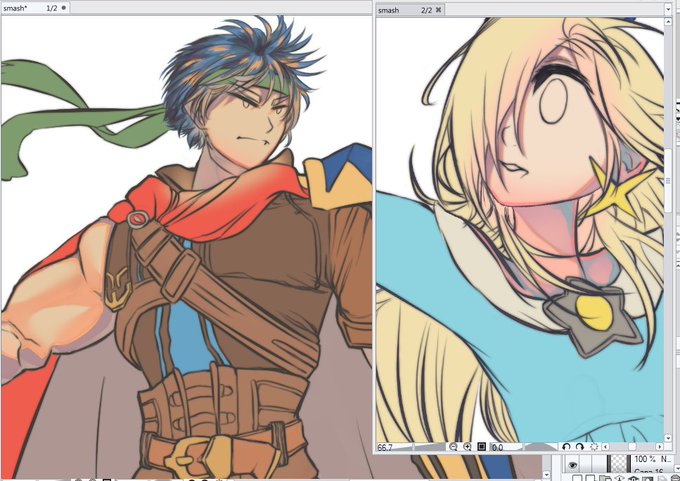Rotate canvas right icon
Image resolution: width=680 pixels, height=481 pixels.
click(580, 446)
